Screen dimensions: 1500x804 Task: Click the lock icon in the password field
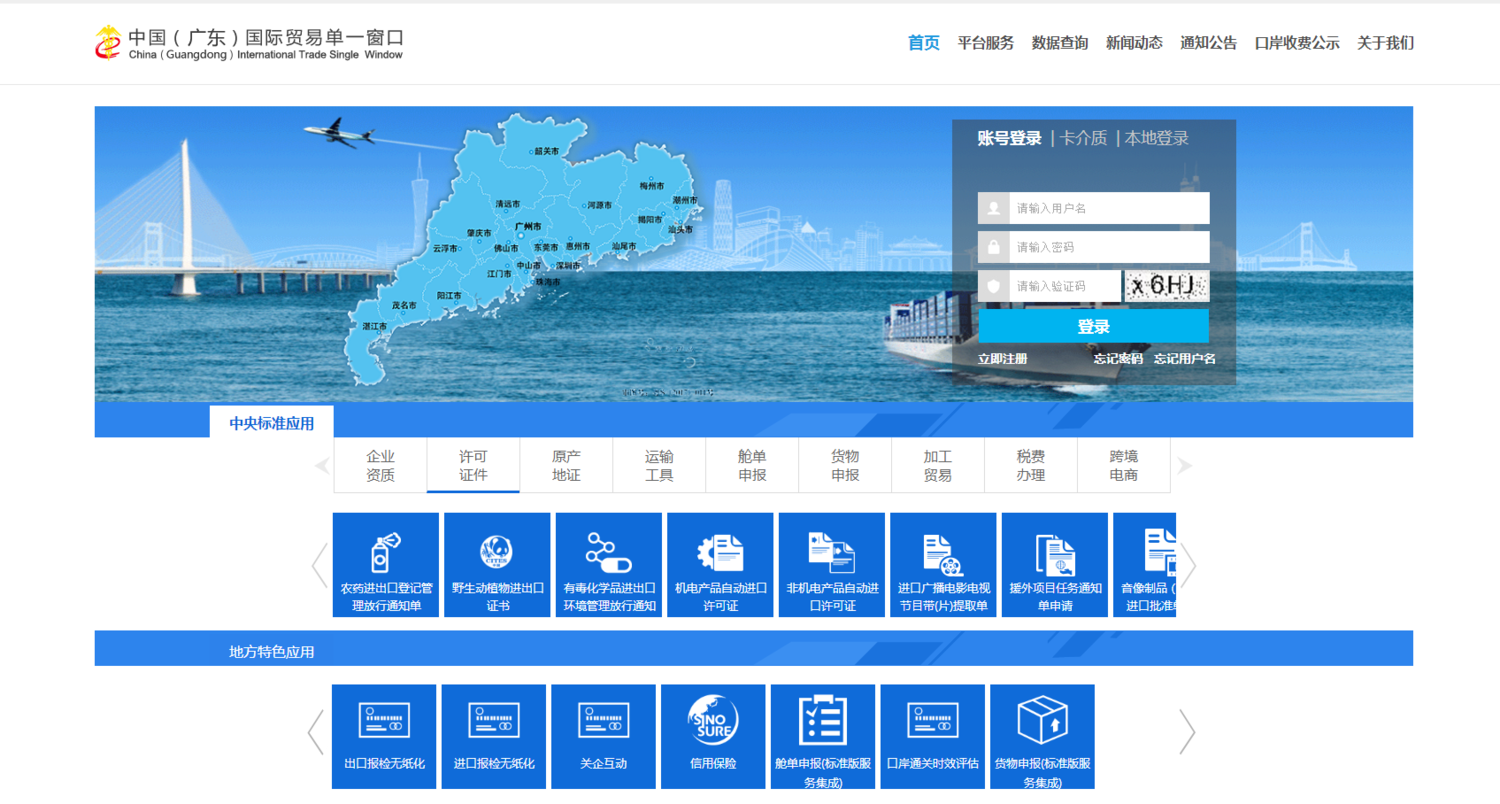coord(994,247)
